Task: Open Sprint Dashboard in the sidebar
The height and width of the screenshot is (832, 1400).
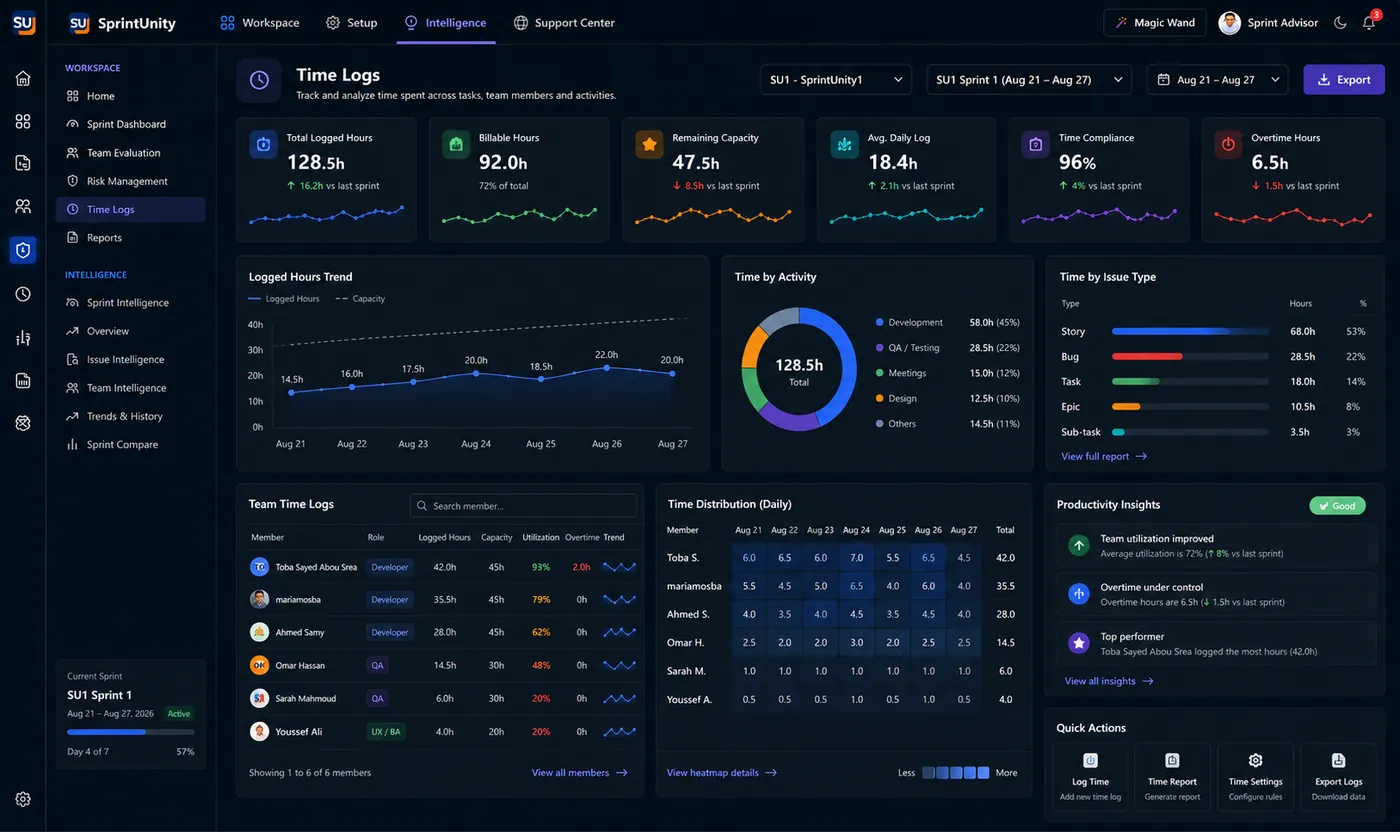Action: coord(126,124)
